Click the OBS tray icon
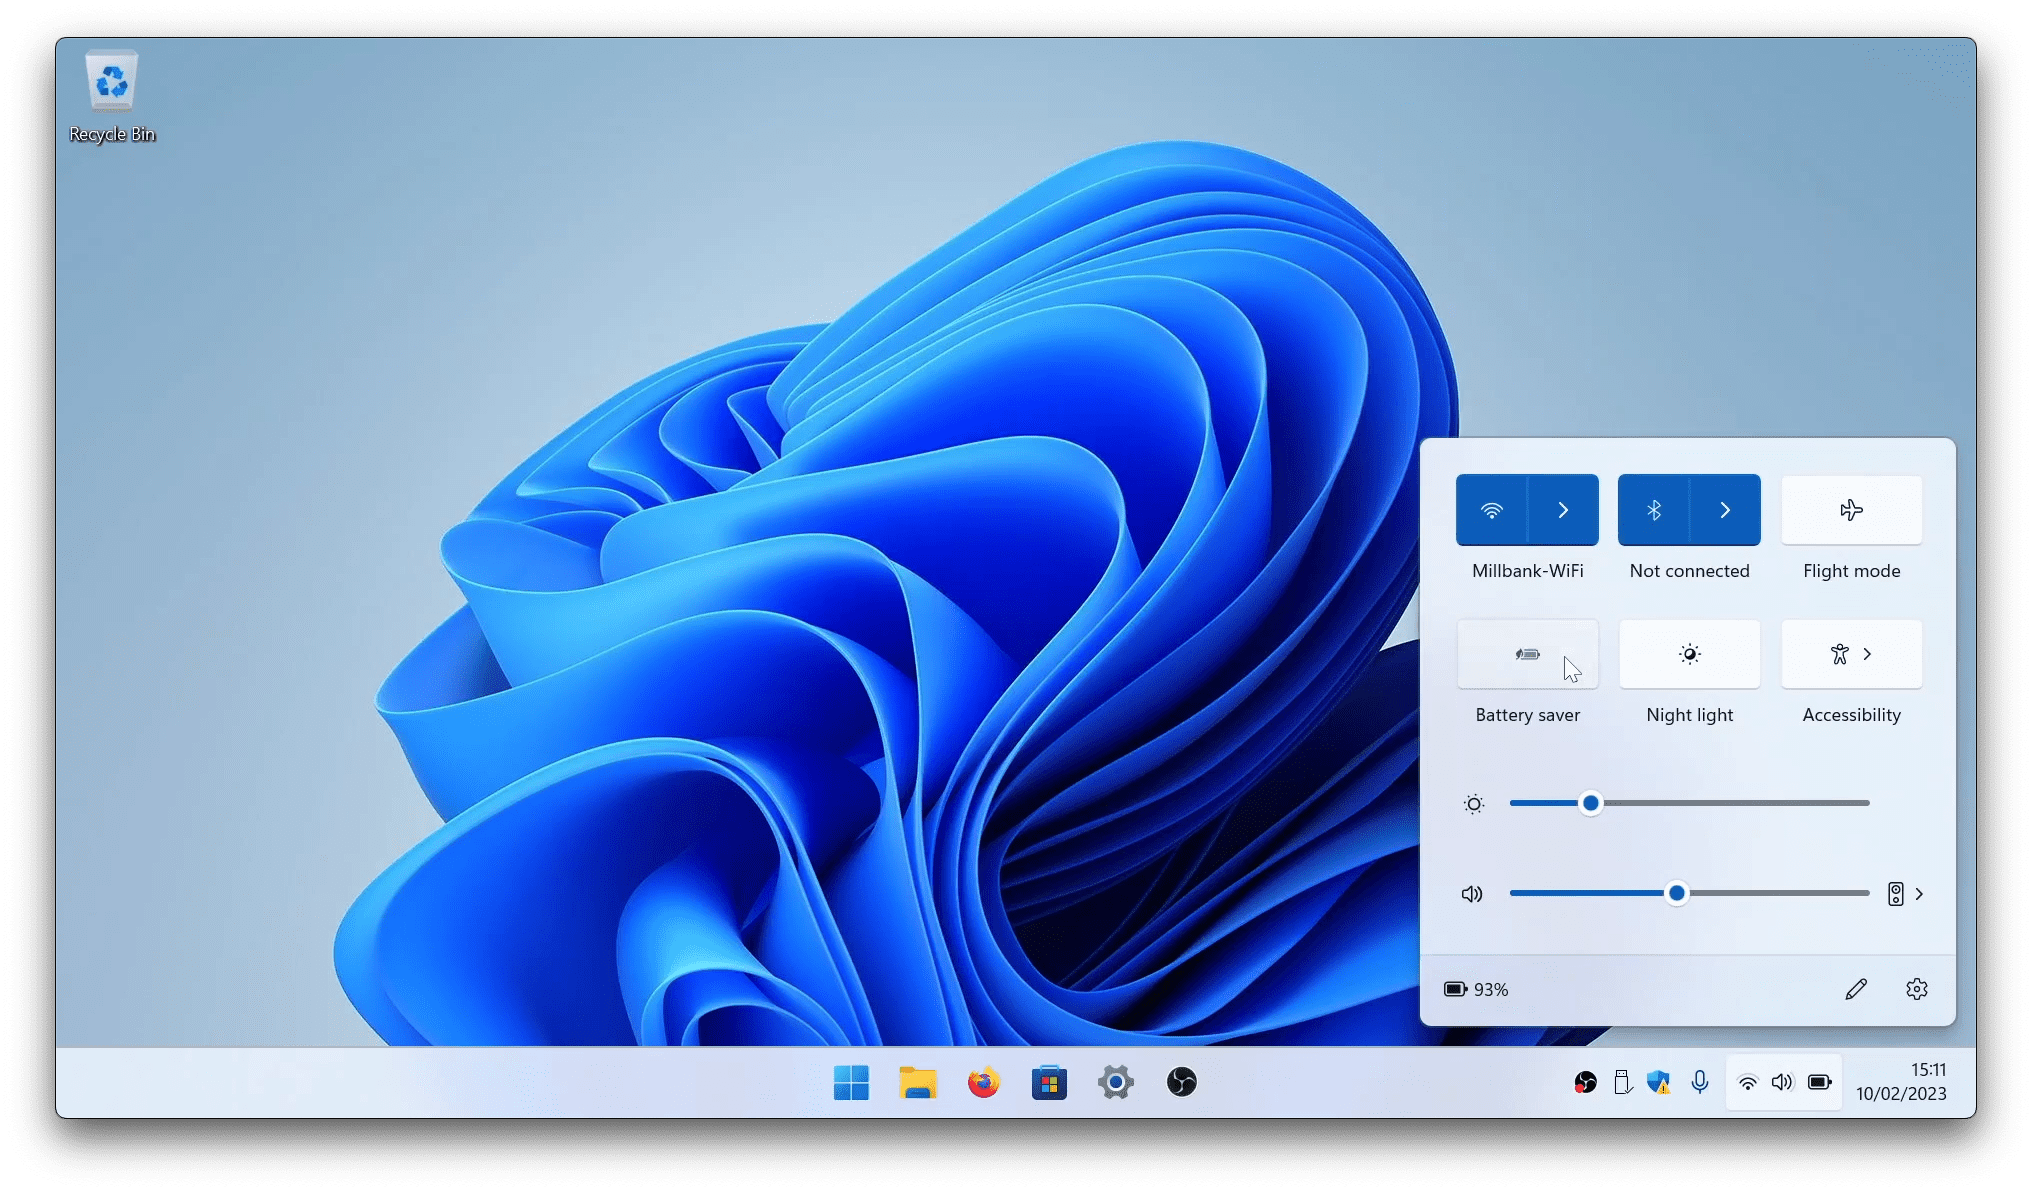 (x=1585, y=1082)
